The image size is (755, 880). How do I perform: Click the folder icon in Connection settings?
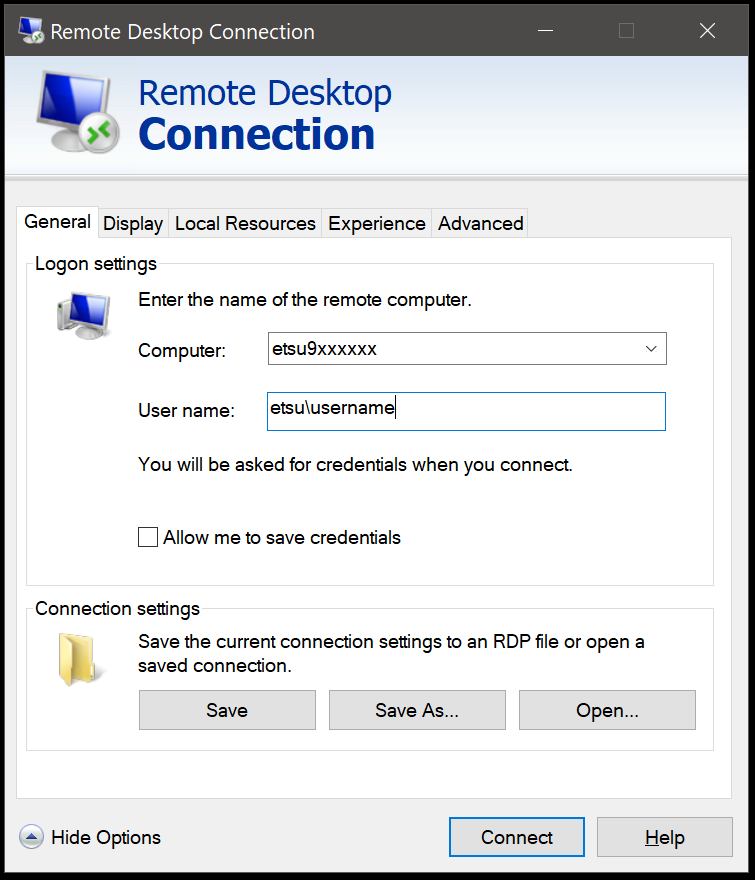[75, 659]
